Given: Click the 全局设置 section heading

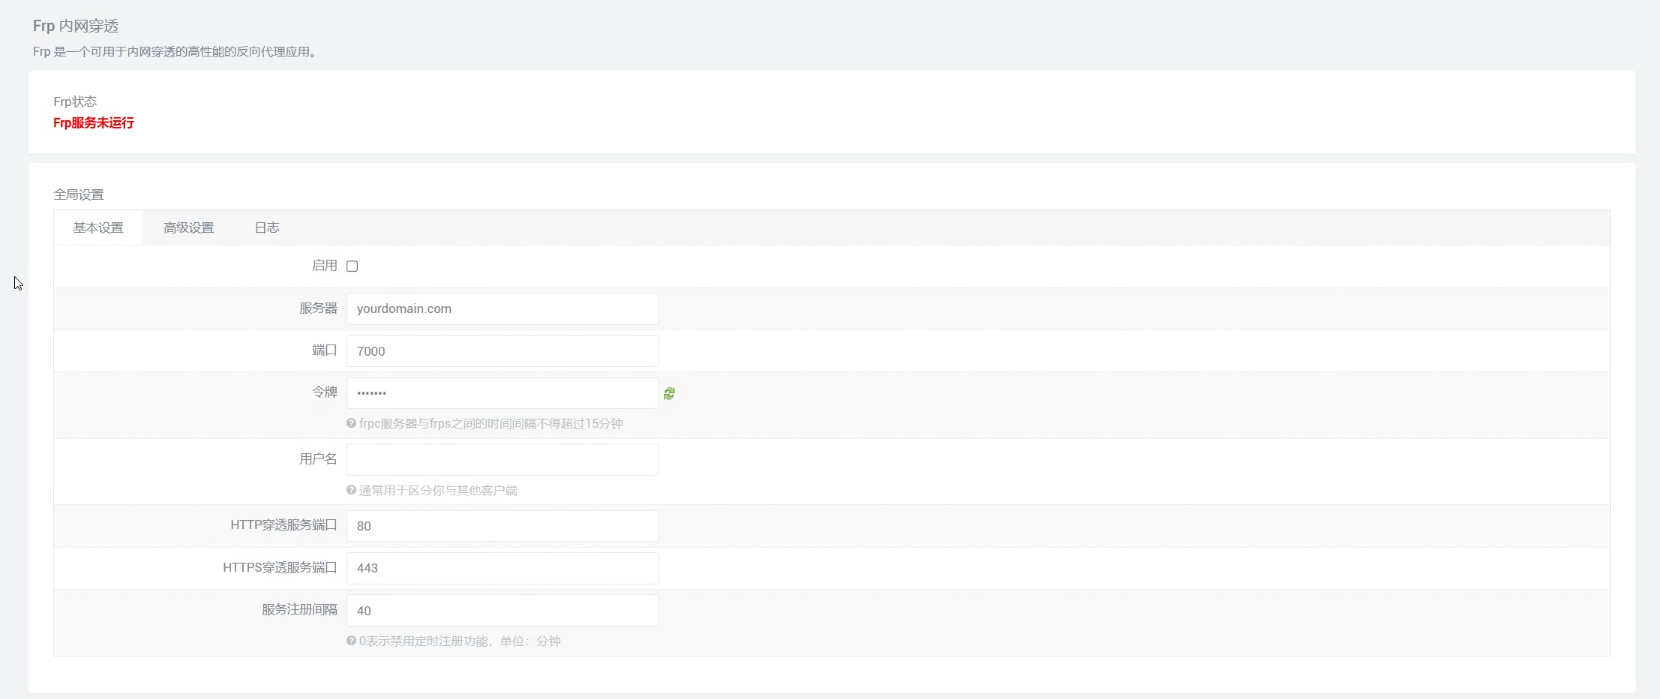Looking at the screenshot, I should [x=78, y=195].
